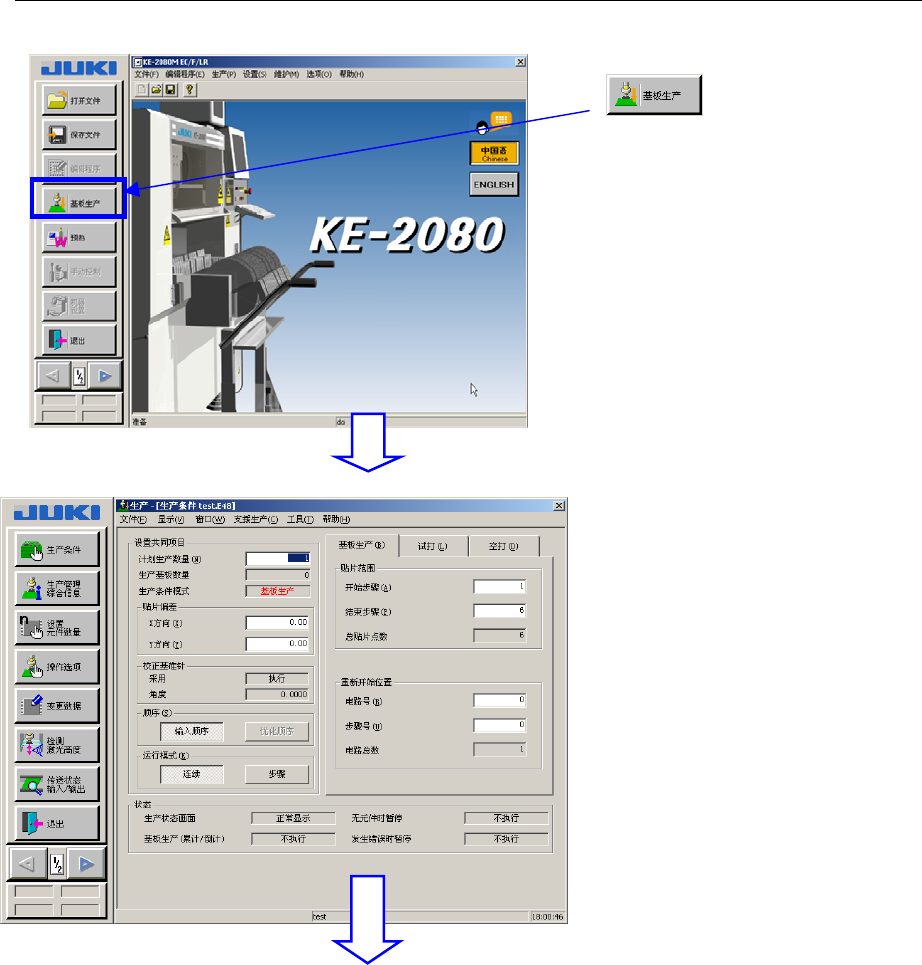Open 基板生产 in the KE-2080 sidebar
922x965 pixels.
(x=79, y=202)
